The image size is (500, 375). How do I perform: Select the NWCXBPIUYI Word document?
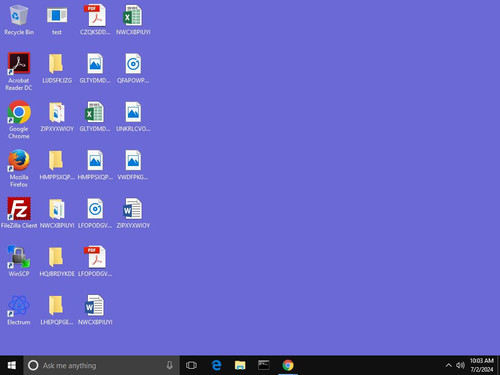tap(95, 309)
